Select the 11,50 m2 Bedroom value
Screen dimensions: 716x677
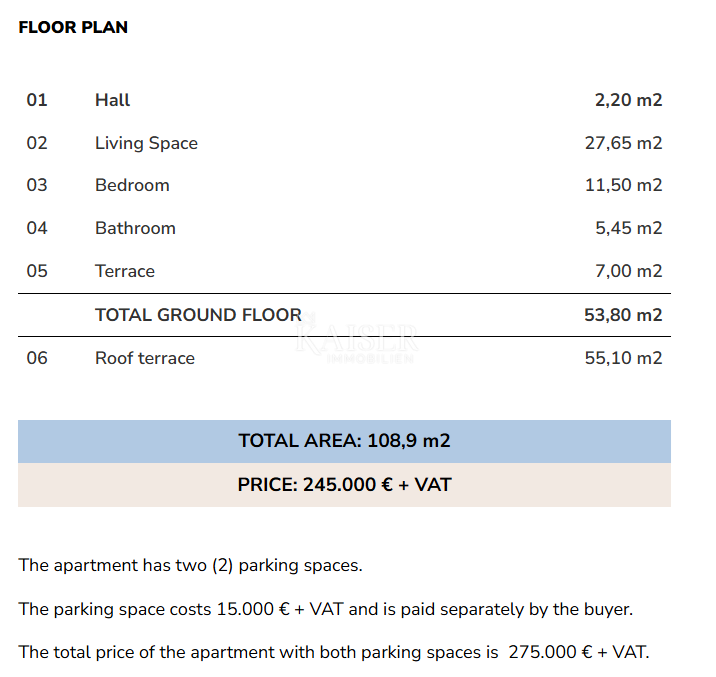(623, 185)
